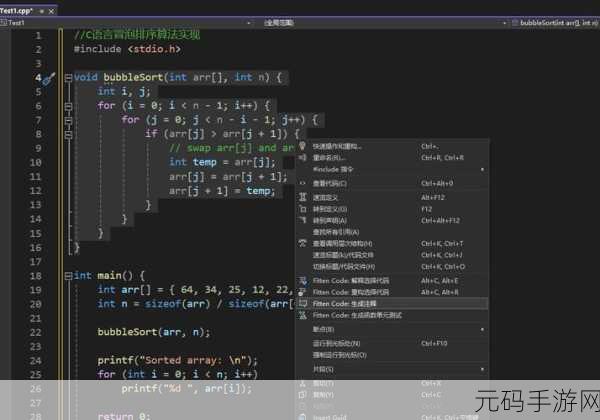600x420 pixels.
Task: Collapse the bubbleSort function at line 4
Action: point(68,78)
